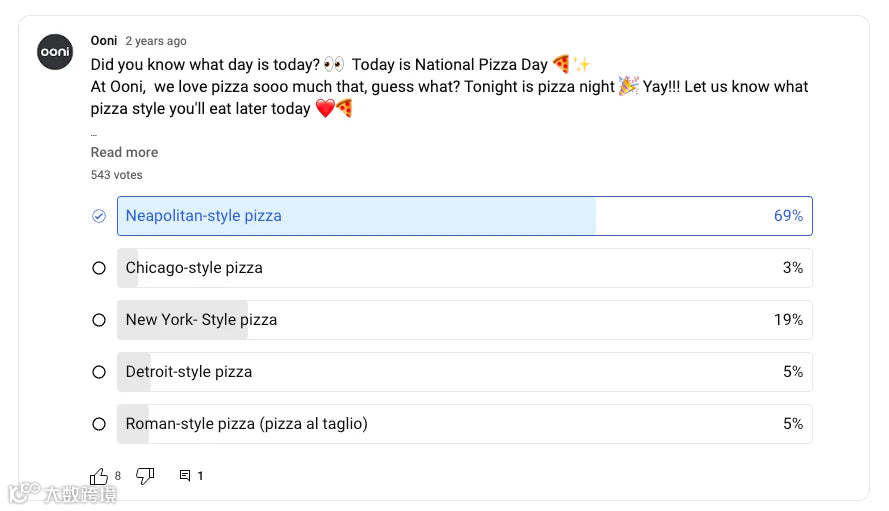
Task: Open the Ooni channel name link
Action: pyautogui.click(x=104, y=41)
